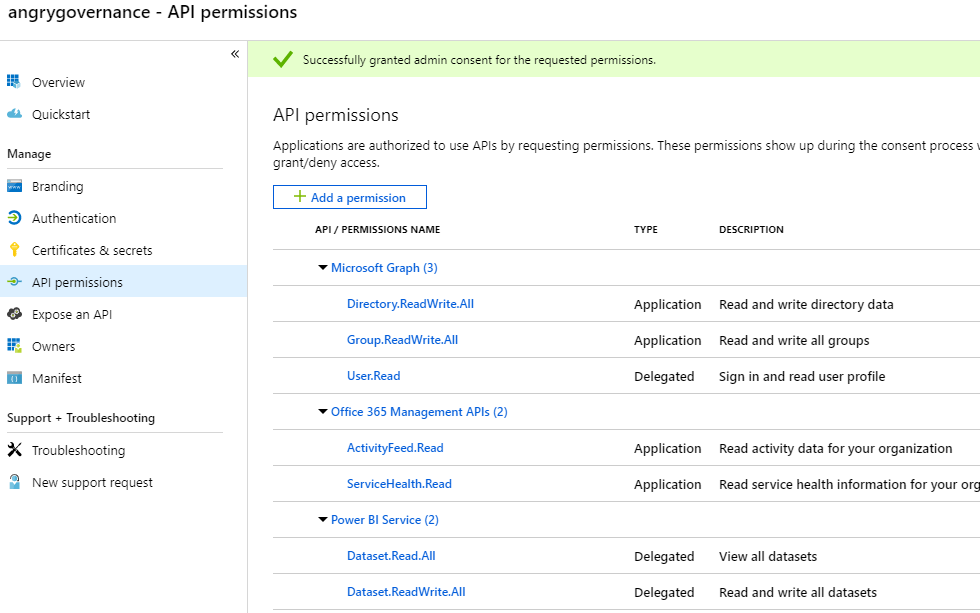This screenshot has width=980, height=613.
Task: Click the Manifest icon
Action: point(14,378)
